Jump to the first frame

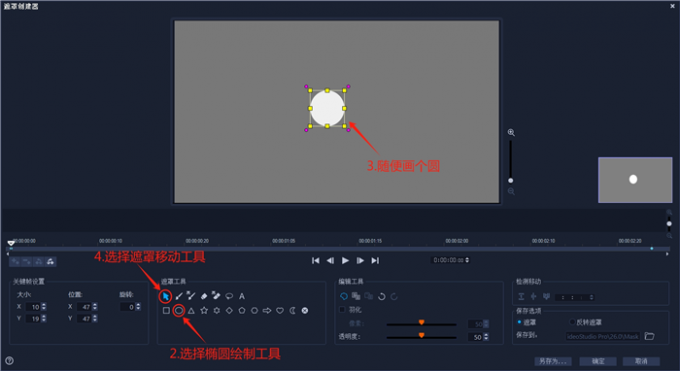316,260
